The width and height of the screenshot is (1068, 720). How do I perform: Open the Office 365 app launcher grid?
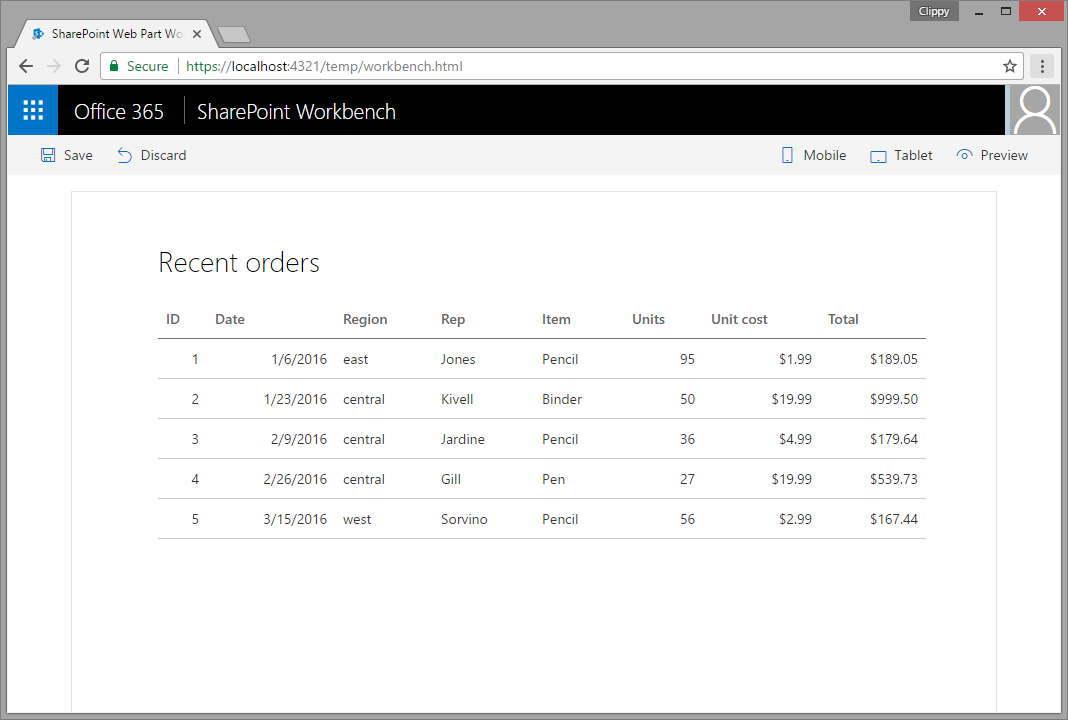[33, 110]
